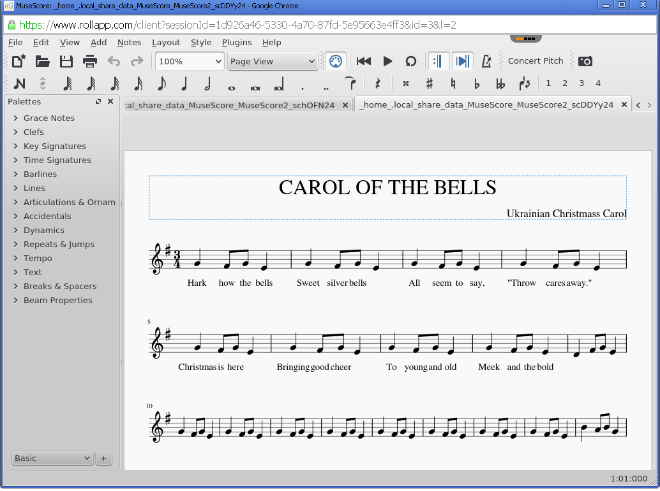The height and width of the screenshot is (491, 660).
Task: Apply double sharp accidental
Action: (x=405, y=83)
